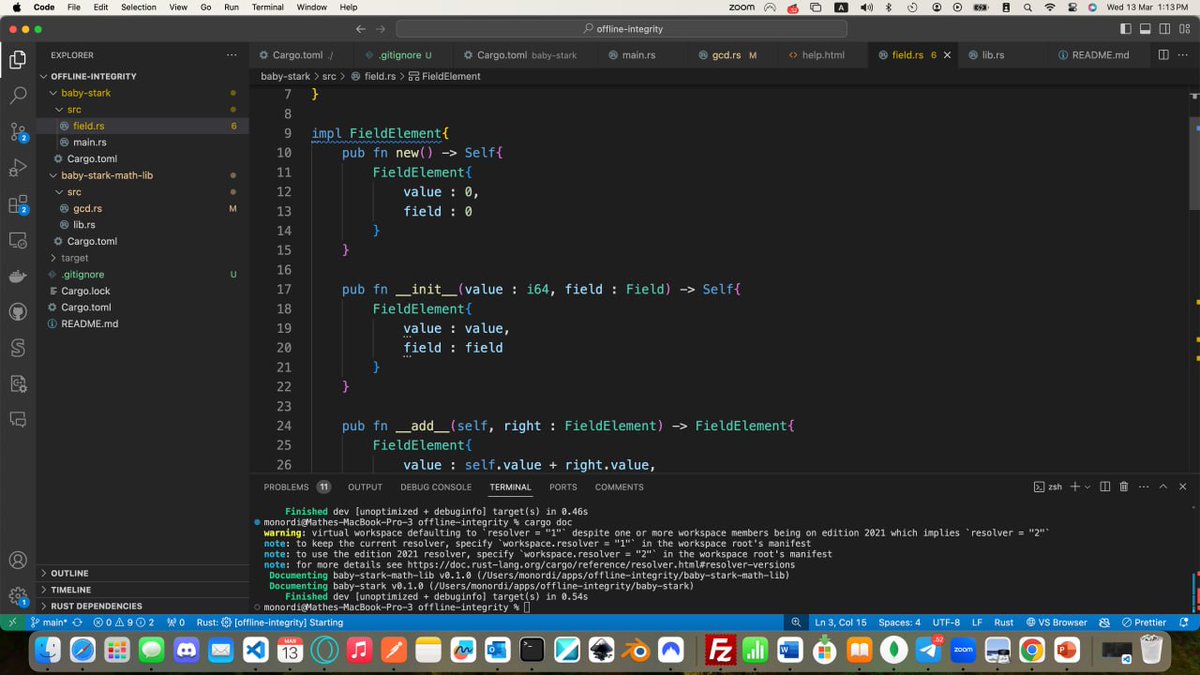
Task: Click FileZilla icon in the Dock
Action: [720, 650]
